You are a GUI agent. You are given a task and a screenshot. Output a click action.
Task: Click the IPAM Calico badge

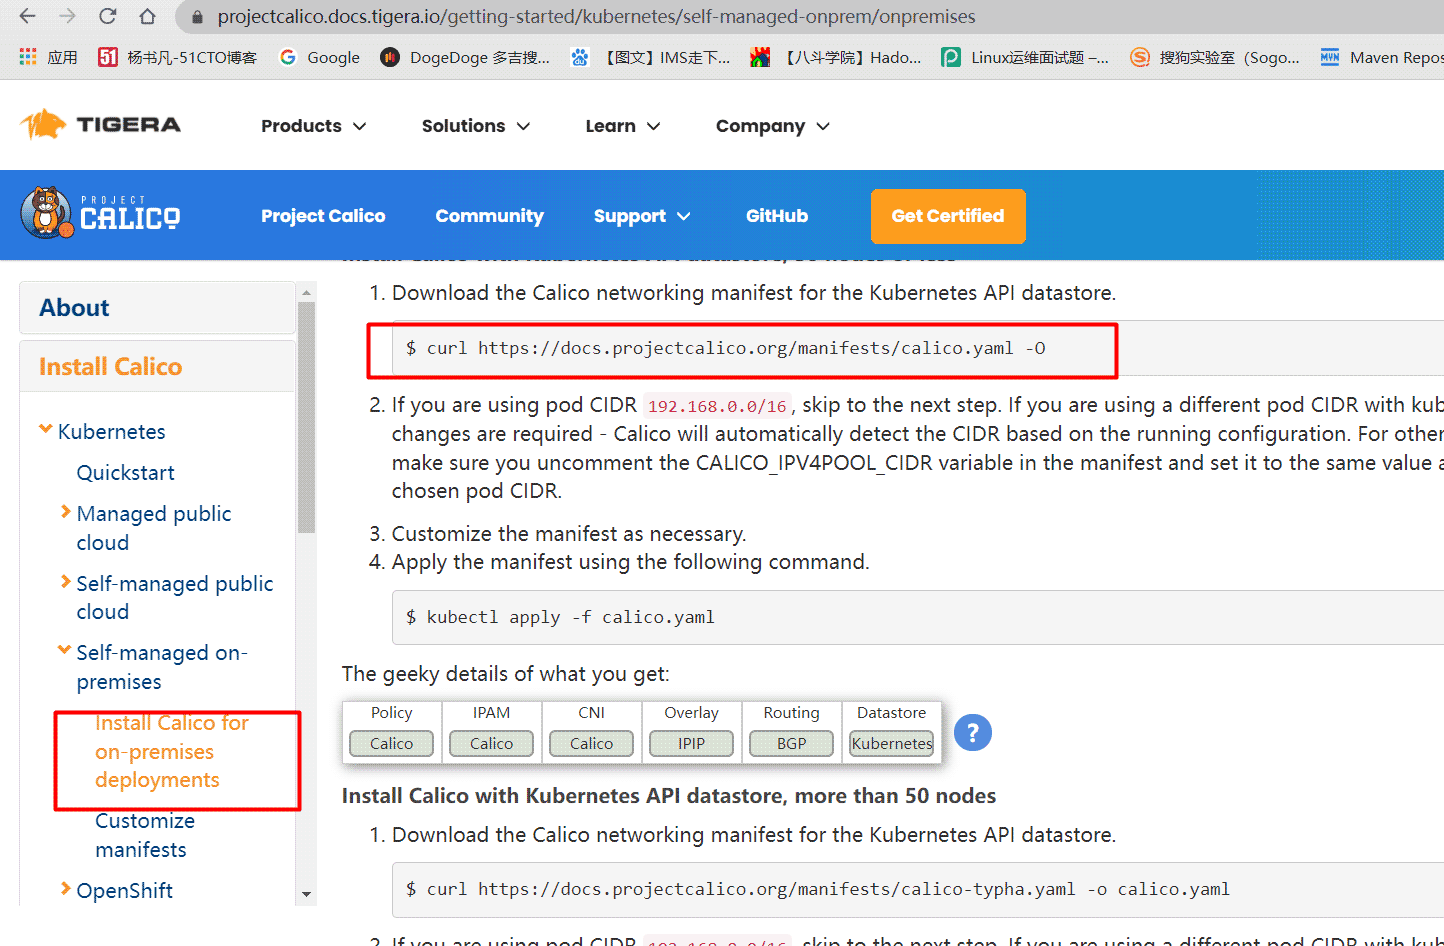click(x=491, y=743)
